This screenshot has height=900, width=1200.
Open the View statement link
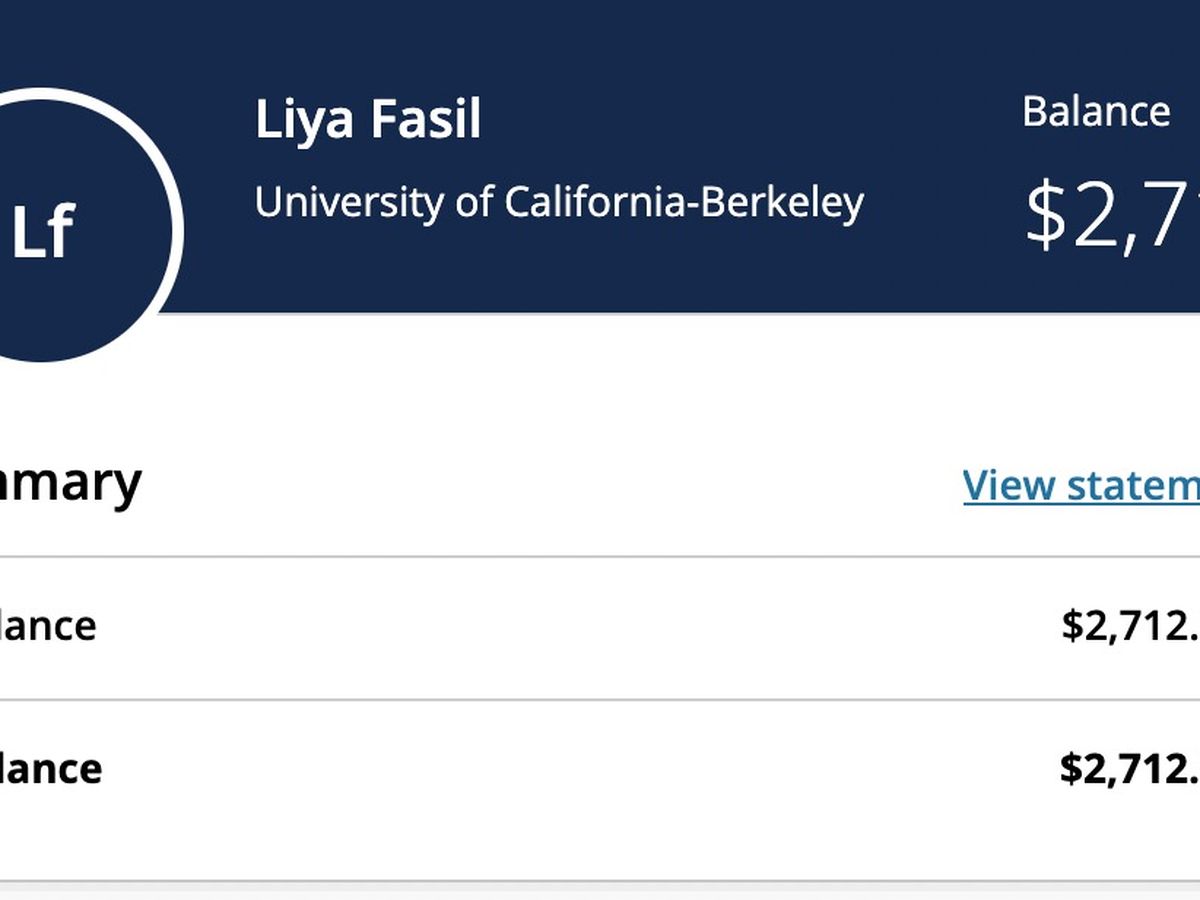1080,485
